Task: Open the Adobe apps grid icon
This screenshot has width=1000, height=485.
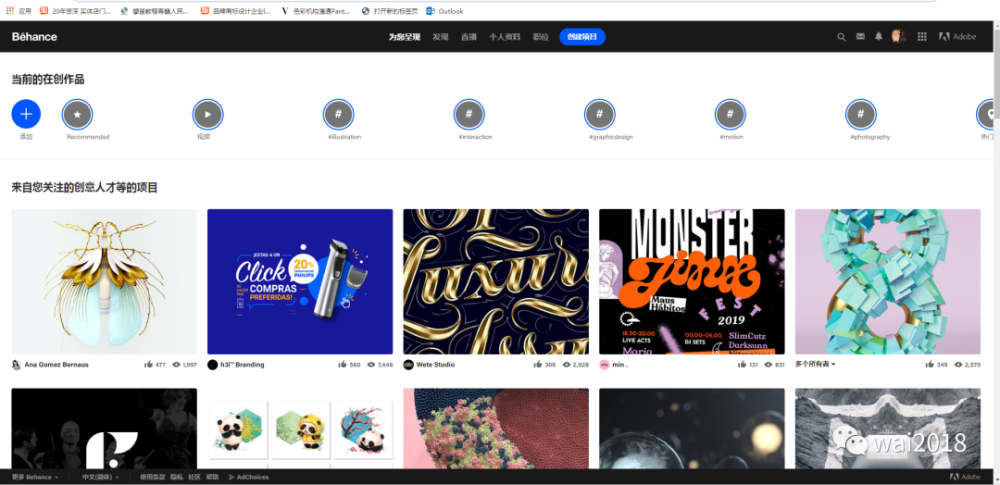Action: 921,37
